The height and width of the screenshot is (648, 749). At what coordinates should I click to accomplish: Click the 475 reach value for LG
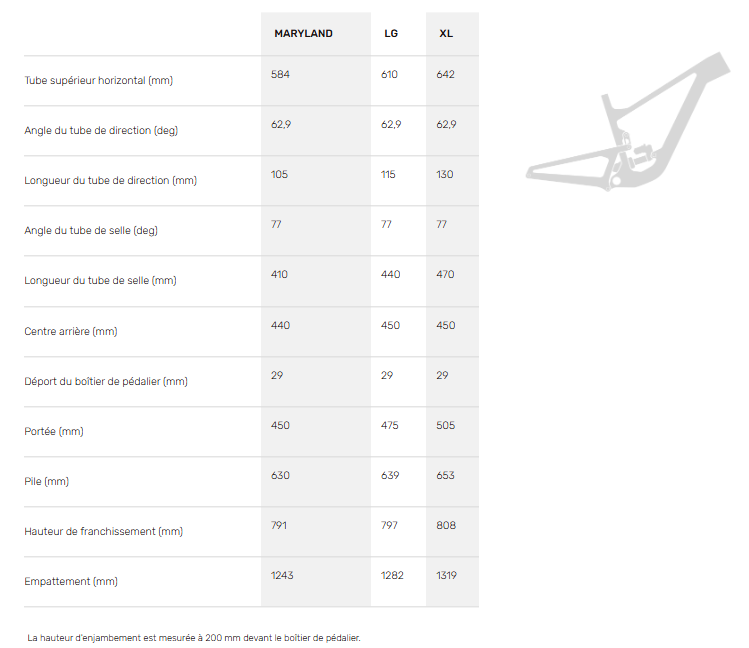point(390,425)
